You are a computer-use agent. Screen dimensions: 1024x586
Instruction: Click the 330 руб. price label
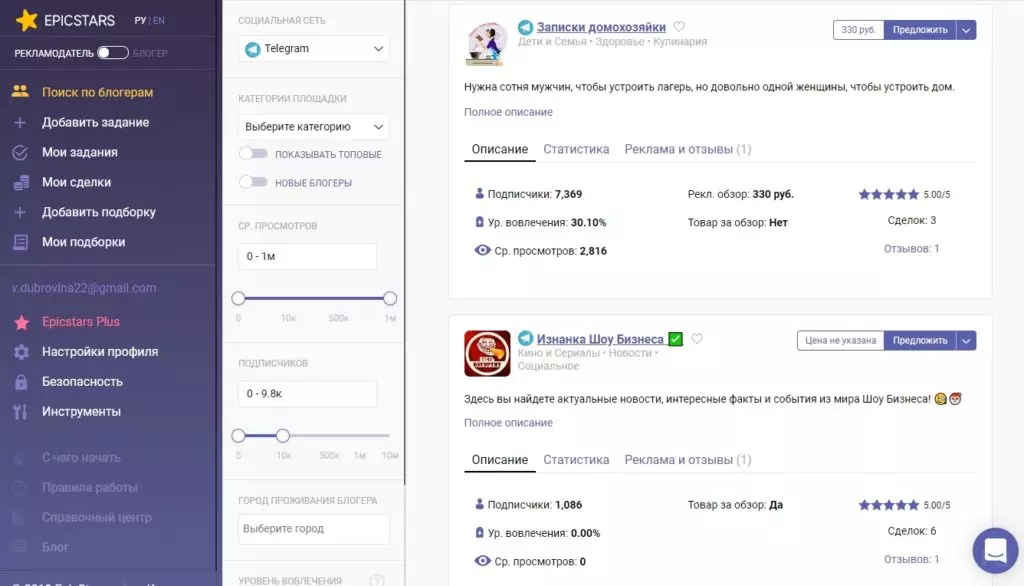(x=858, y=30)
